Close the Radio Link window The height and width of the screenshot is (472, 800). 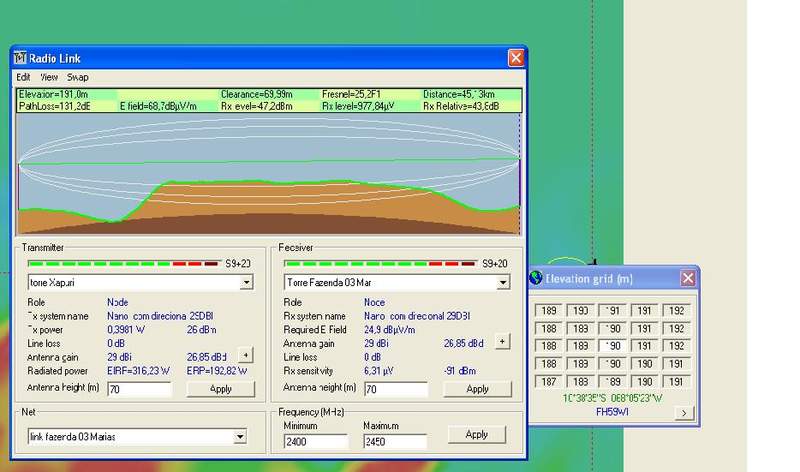coord(516,58)
